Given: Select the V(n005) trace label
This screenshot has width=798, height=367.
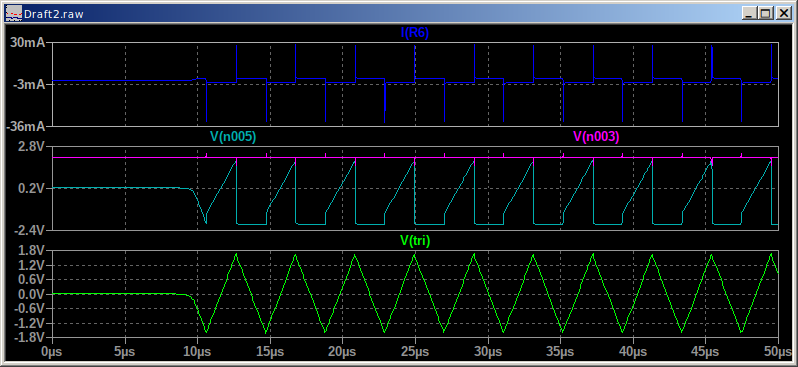Looking at the screenshot, I should [233, 136].
